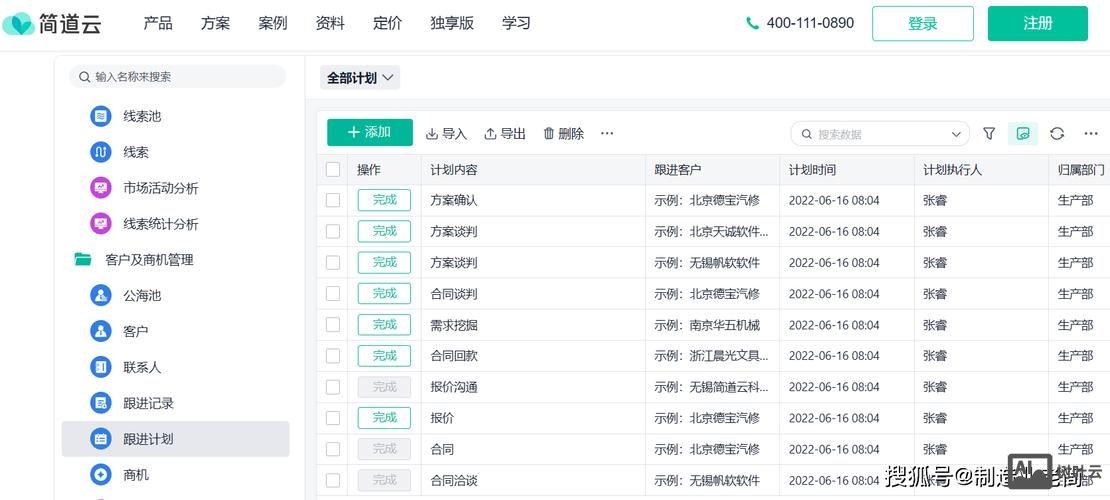This screenshot has width=1110, height=500.
Task: Click the green 添加 button
Action: (x=370, y=132)
